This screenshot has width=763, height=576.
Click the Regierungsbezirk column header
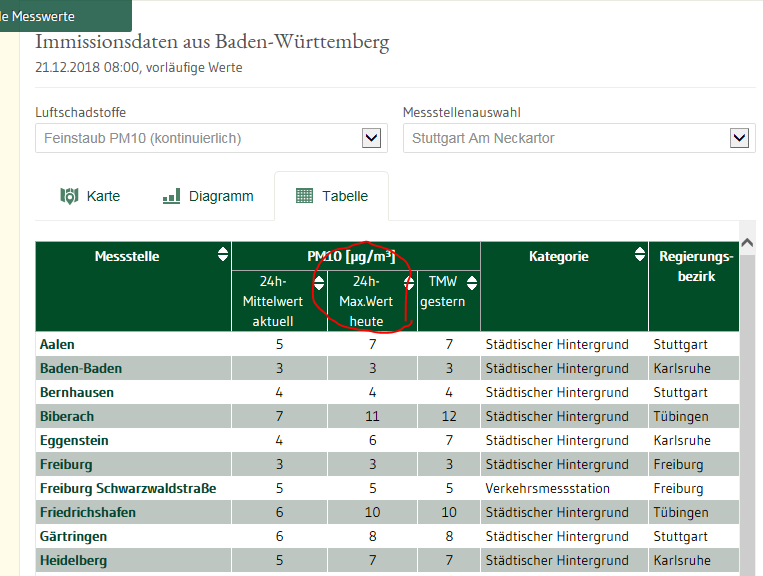point(695,266)
